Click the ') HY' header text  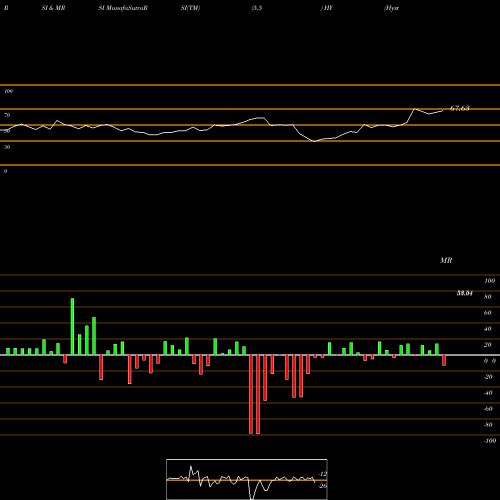(327, 8)
